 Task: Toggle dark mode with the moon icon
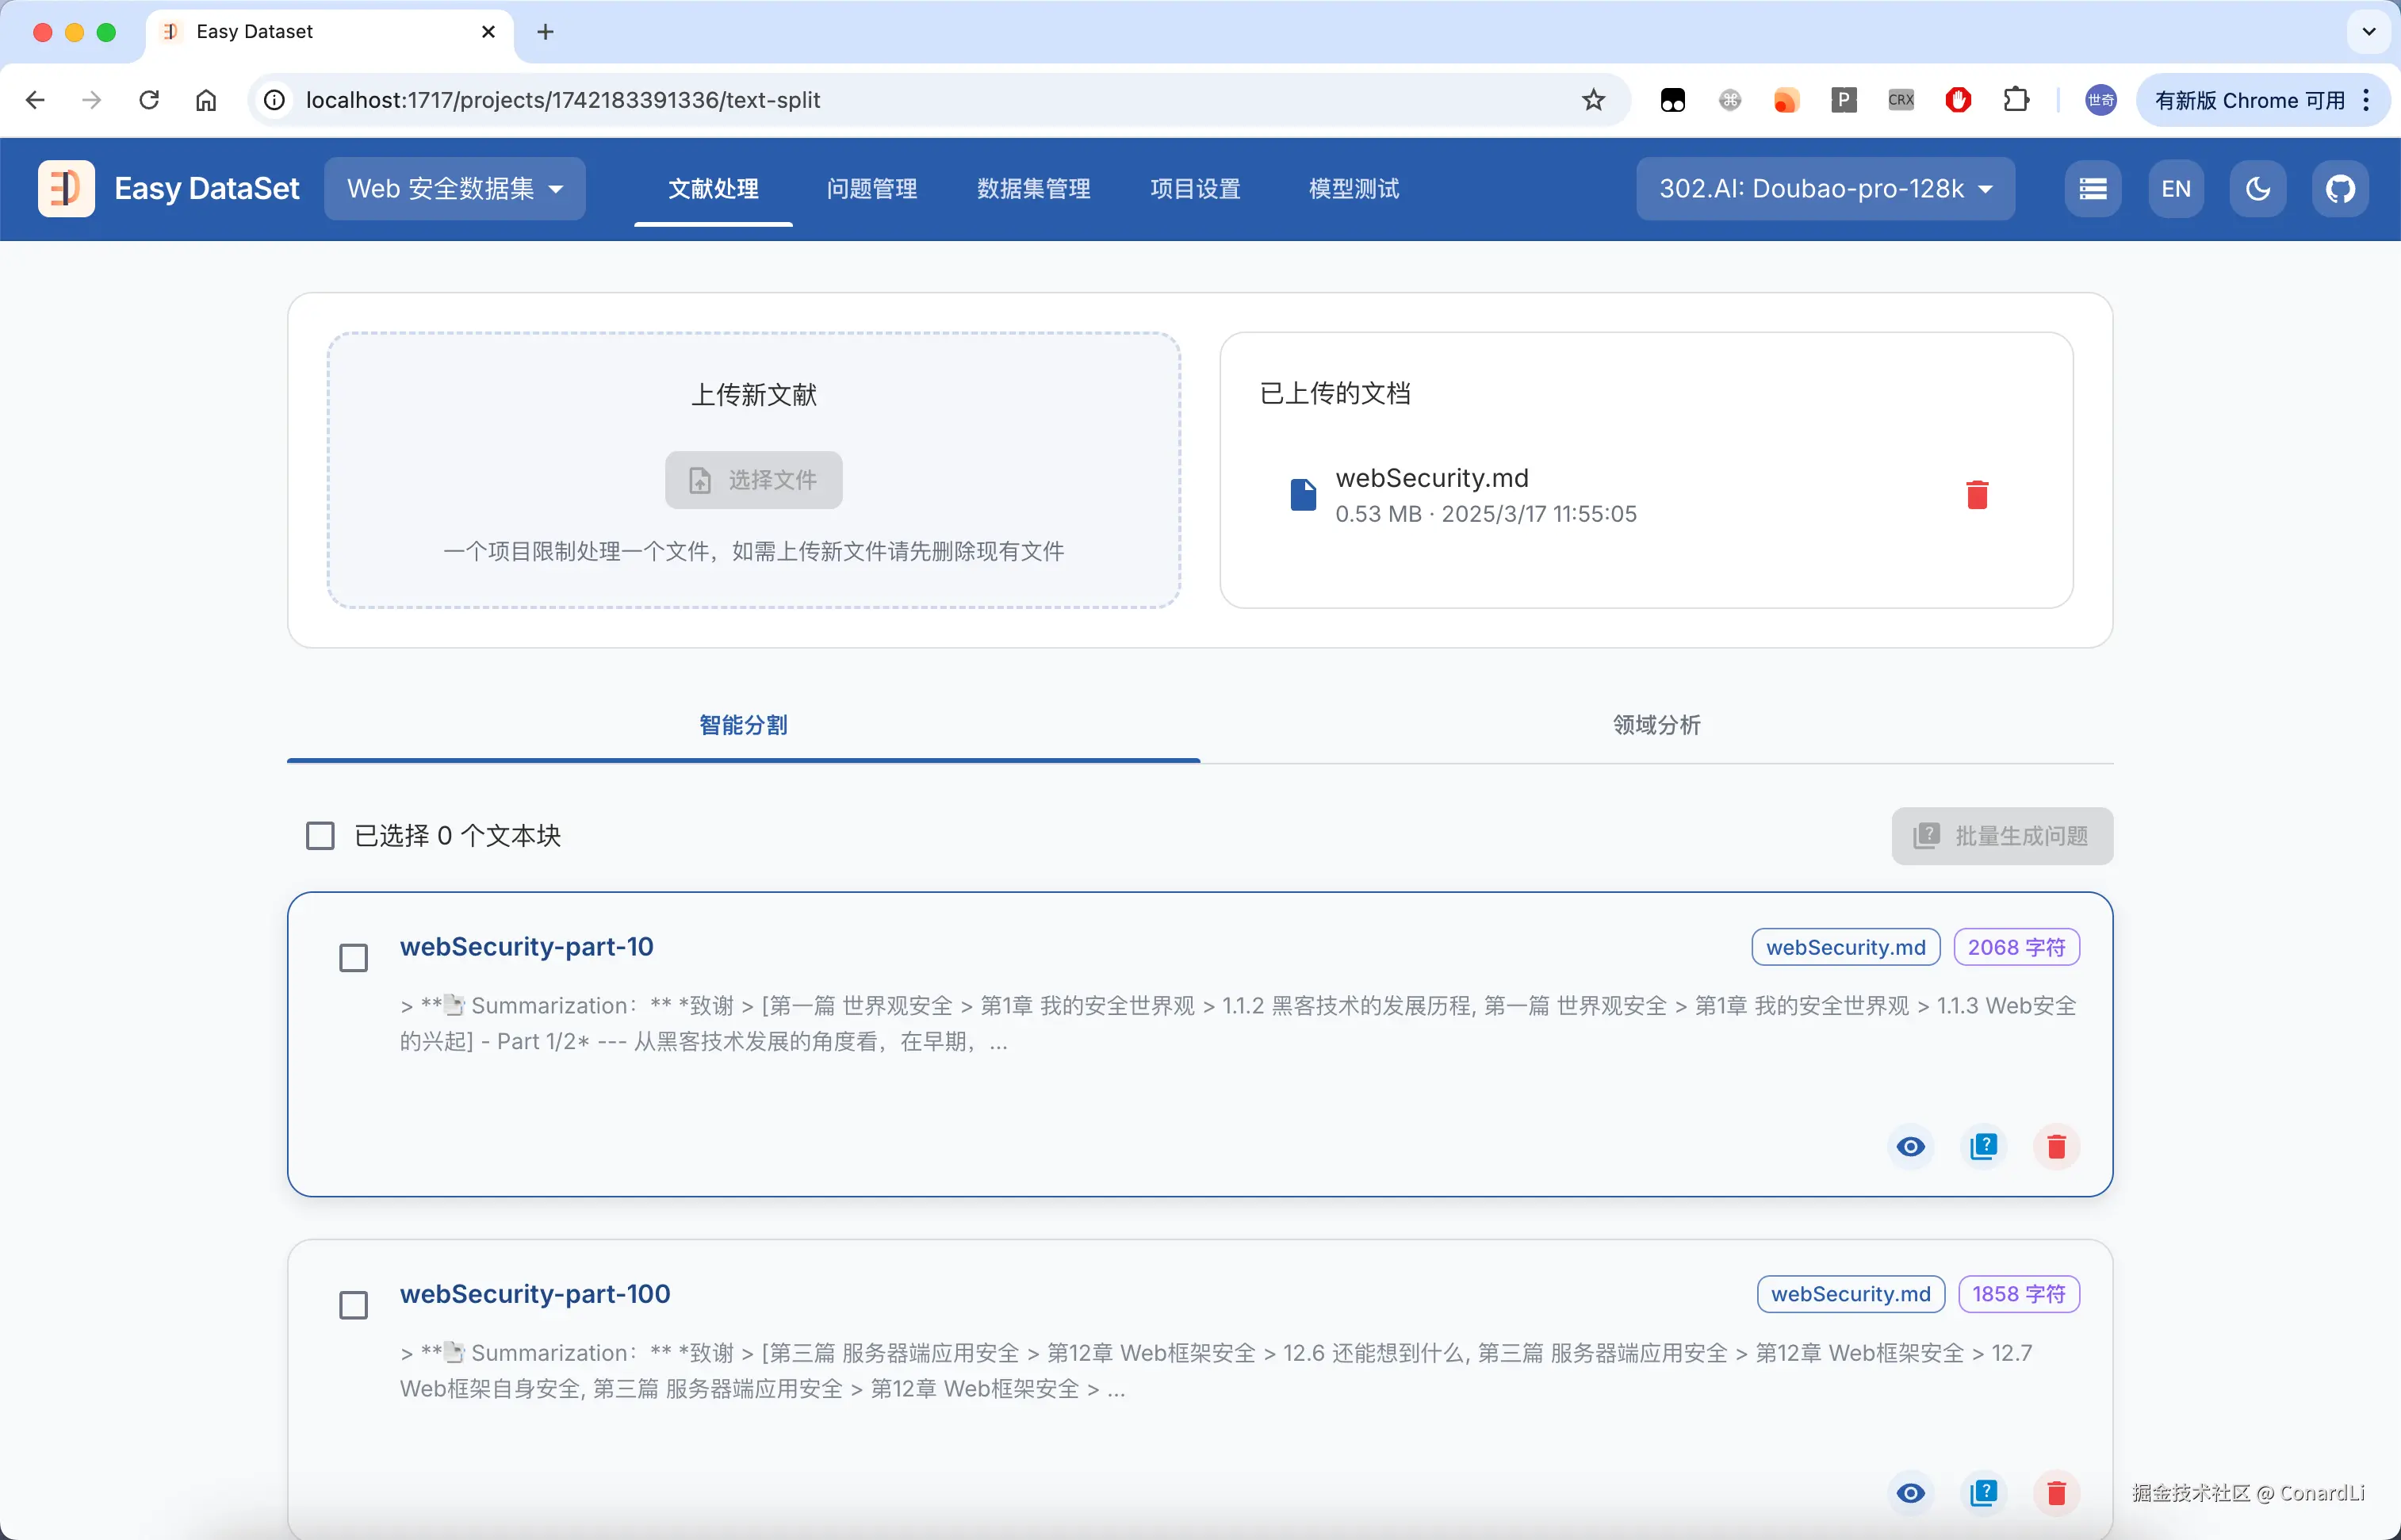tap(2257, 189)
